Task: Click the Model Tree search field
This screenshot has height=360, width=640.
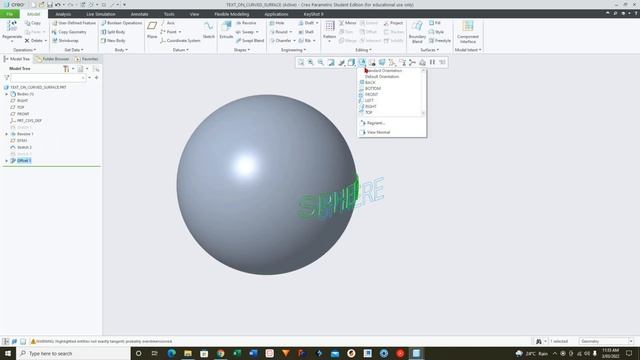Action: (x=48, y=78)
